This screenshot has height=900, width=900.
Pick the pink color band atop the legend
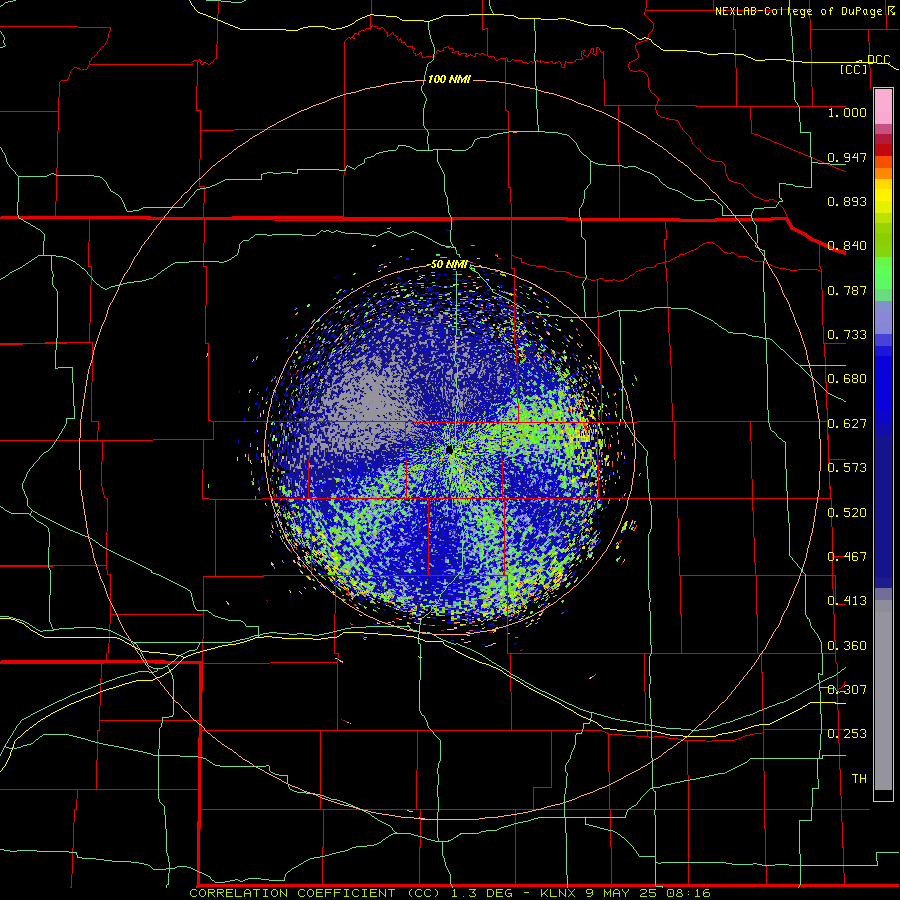coord(883,107)
